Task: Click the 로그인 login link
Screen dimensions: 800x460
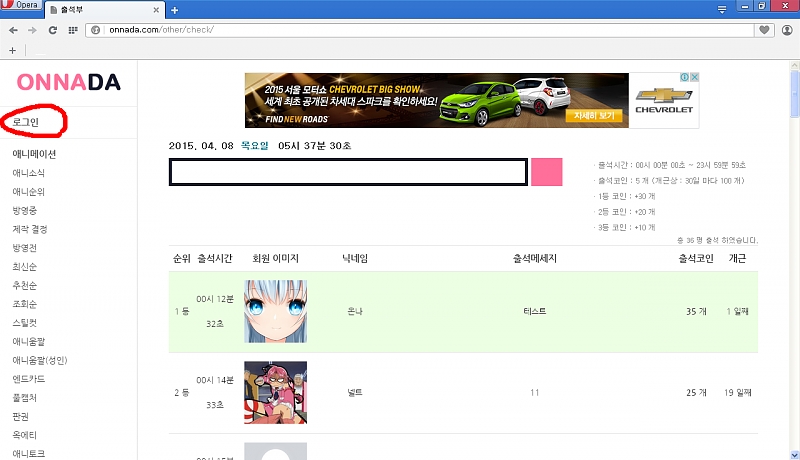Action: click(x=26, y=122)
